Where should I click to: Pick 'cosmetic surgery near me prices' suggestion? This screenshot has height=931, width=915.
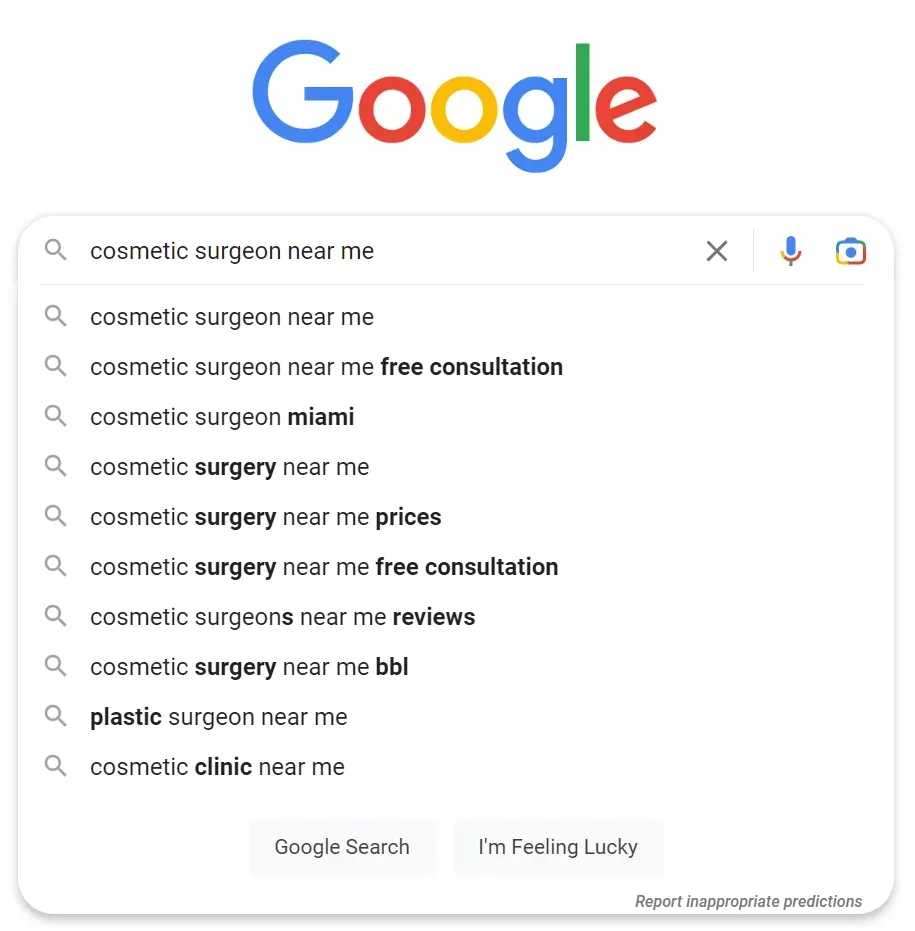tap(266, 517)
